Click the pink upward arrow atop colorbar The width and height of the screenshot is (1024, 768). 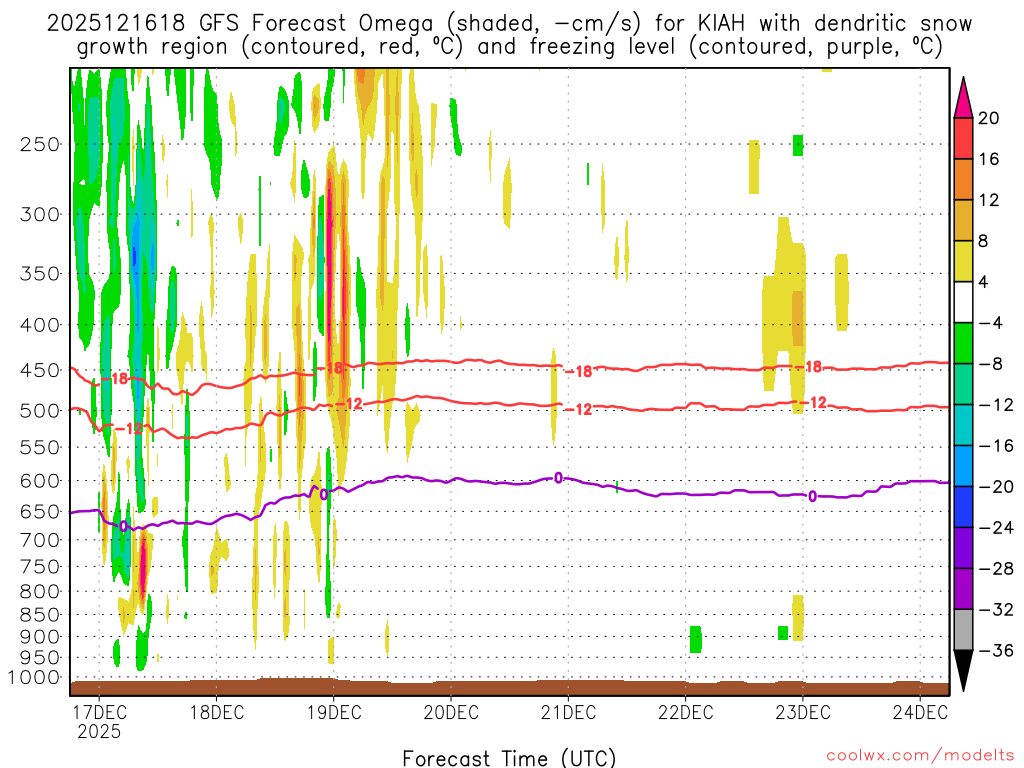click(963, 98)
